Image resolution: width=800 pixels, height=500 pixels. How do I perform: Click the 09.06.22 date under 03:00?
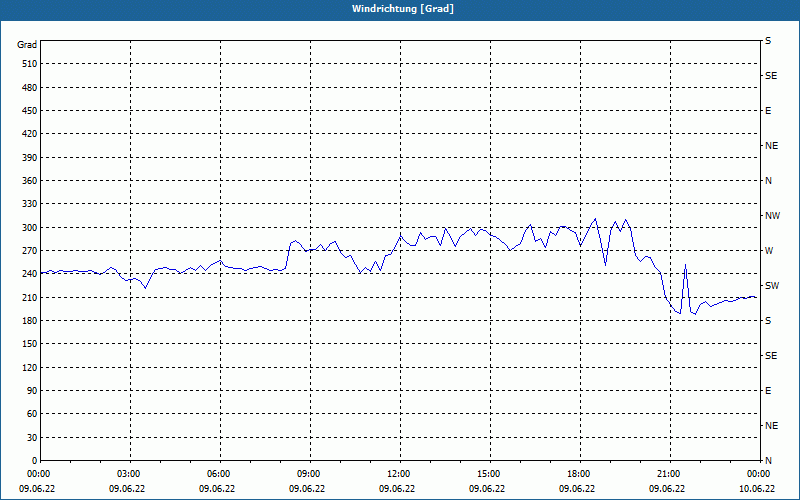[127, 488]
